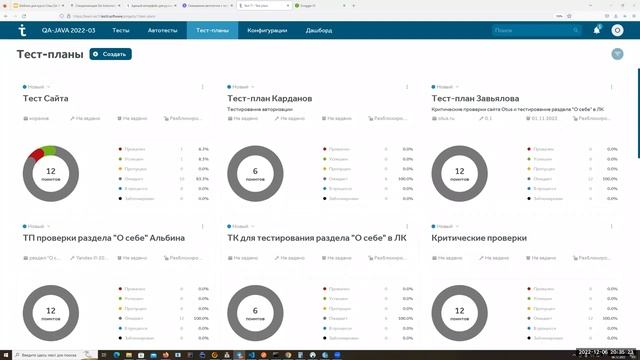Open the Тест-план Карданов test plan
The height and width of the screenshot is (360, 640).
click(270, 98)
